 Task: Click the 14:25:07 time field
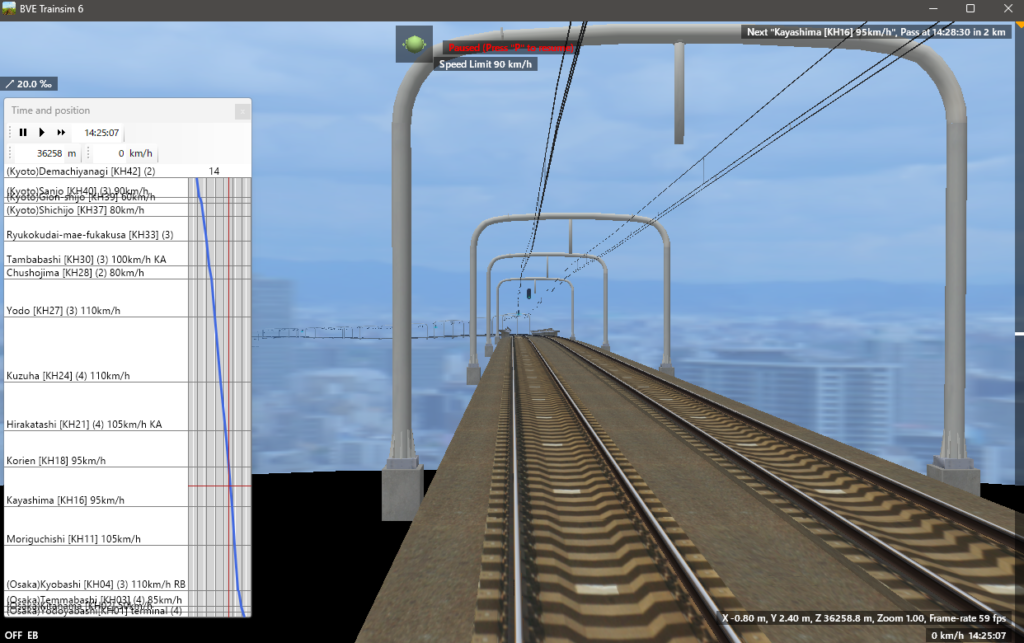click(x=101, y=132)
